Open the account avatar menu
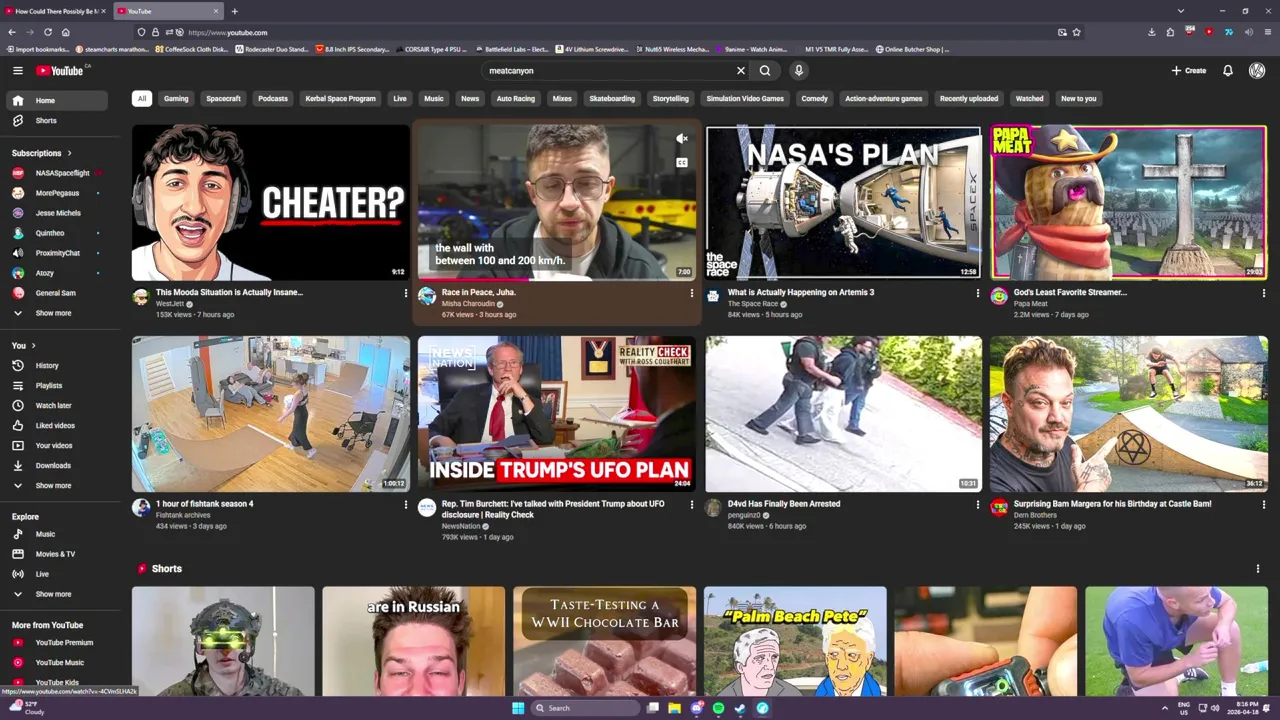 [x=1257, y=70]
